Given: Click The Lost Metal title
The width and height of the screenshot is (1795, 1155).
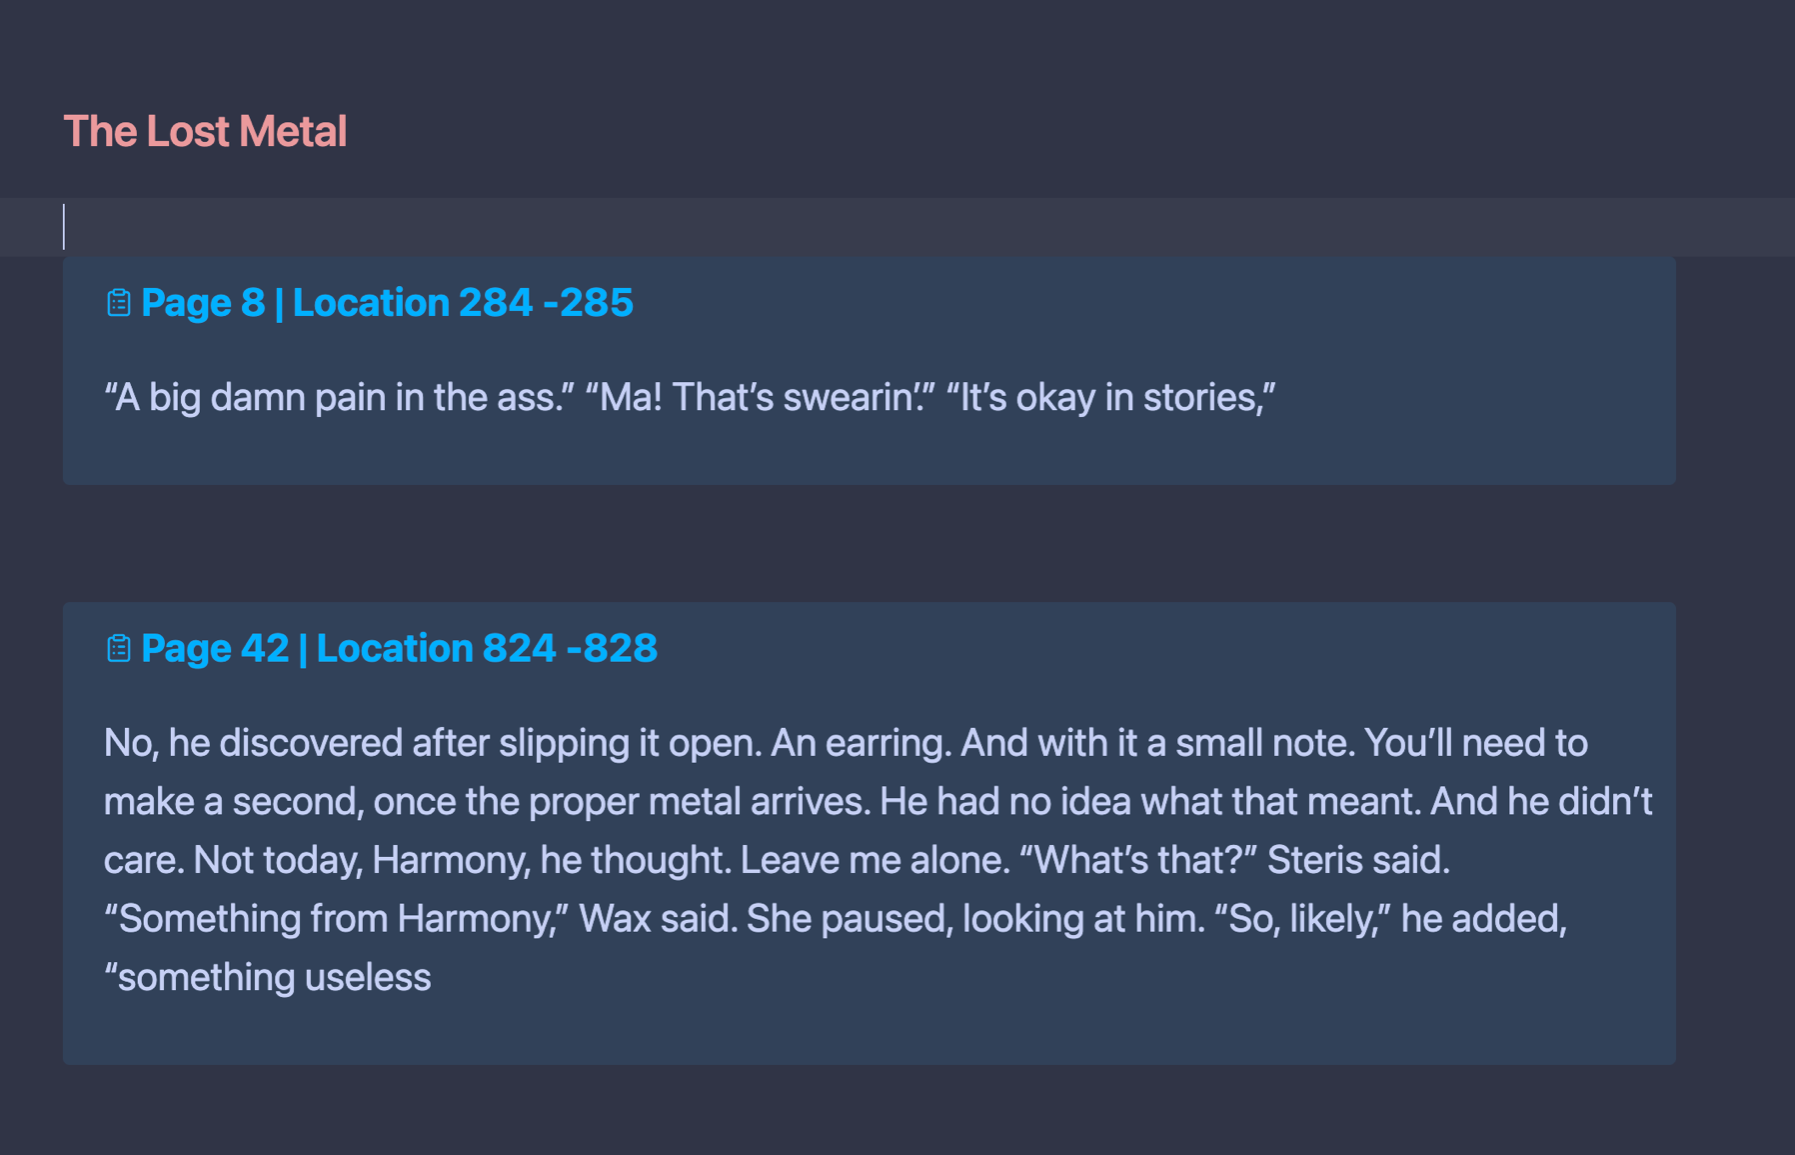Looking at the screenshot, I should (x=205, y=131).
